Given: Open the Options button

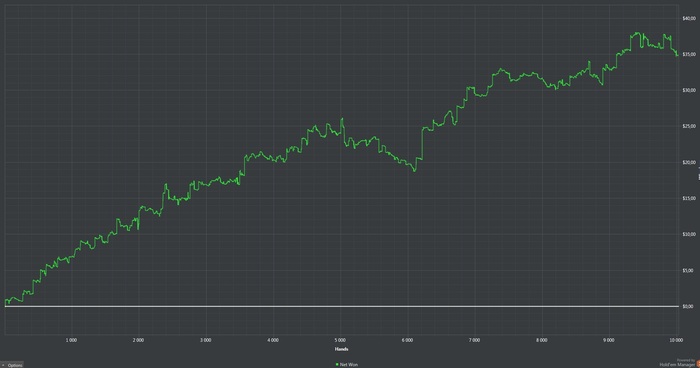Looking at the screenshot, I should tap(12, 365).
